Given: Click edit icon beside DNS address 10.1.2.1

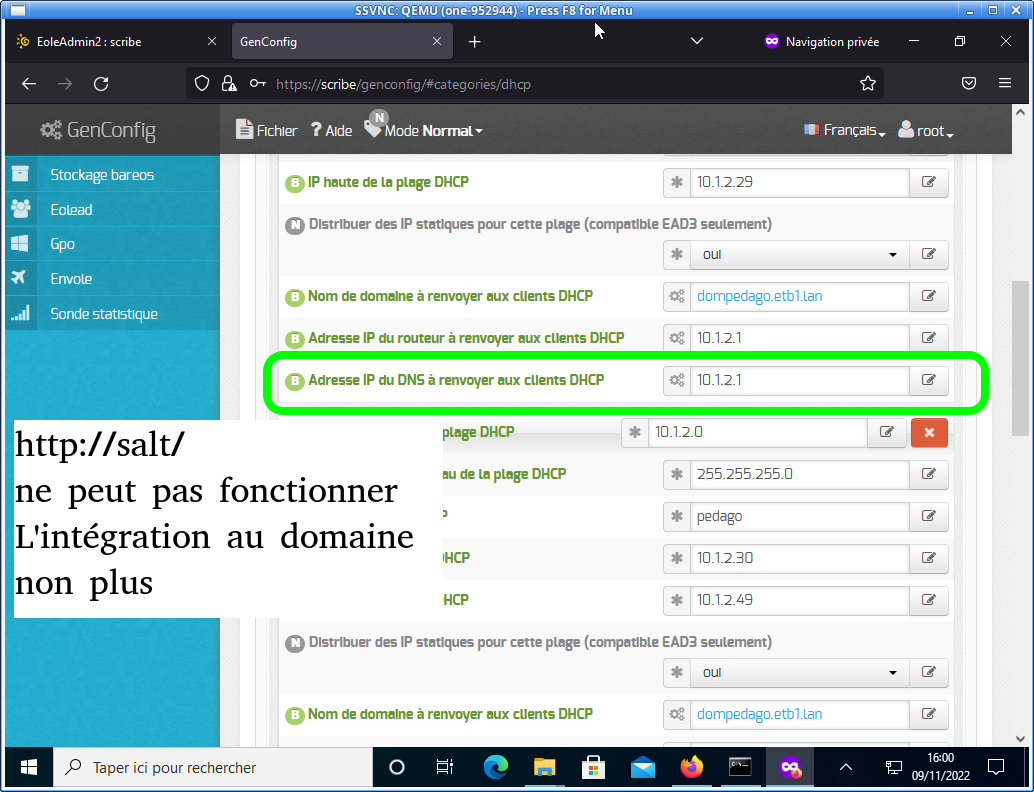Looking at the screenshot, I should point(928,380).
